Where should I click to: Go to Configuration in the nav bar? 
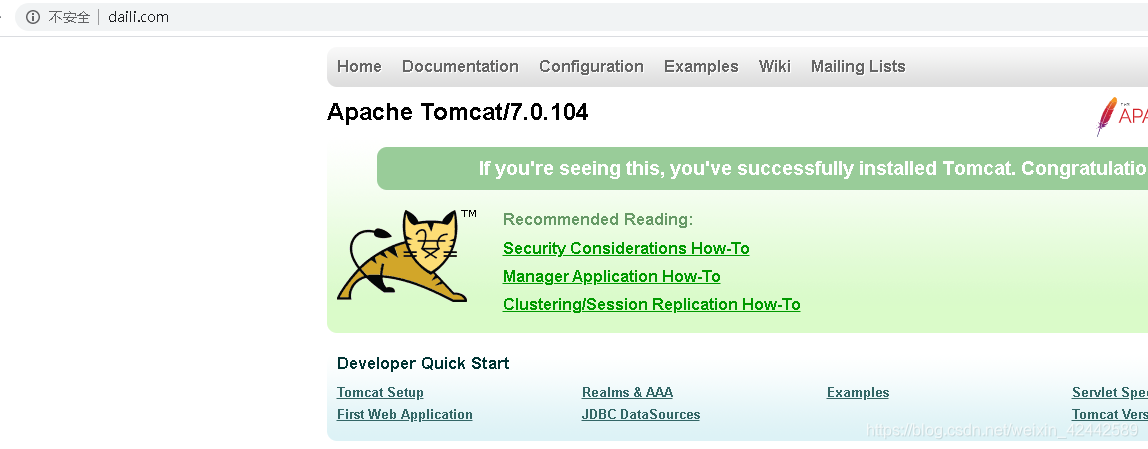coord(591,67)
